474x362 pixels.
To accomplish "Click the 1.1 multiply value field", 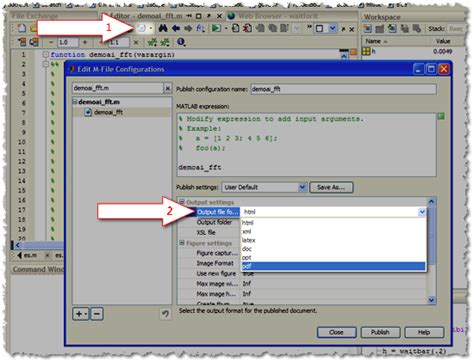I will pyautogui.click(x=119, y=42).
